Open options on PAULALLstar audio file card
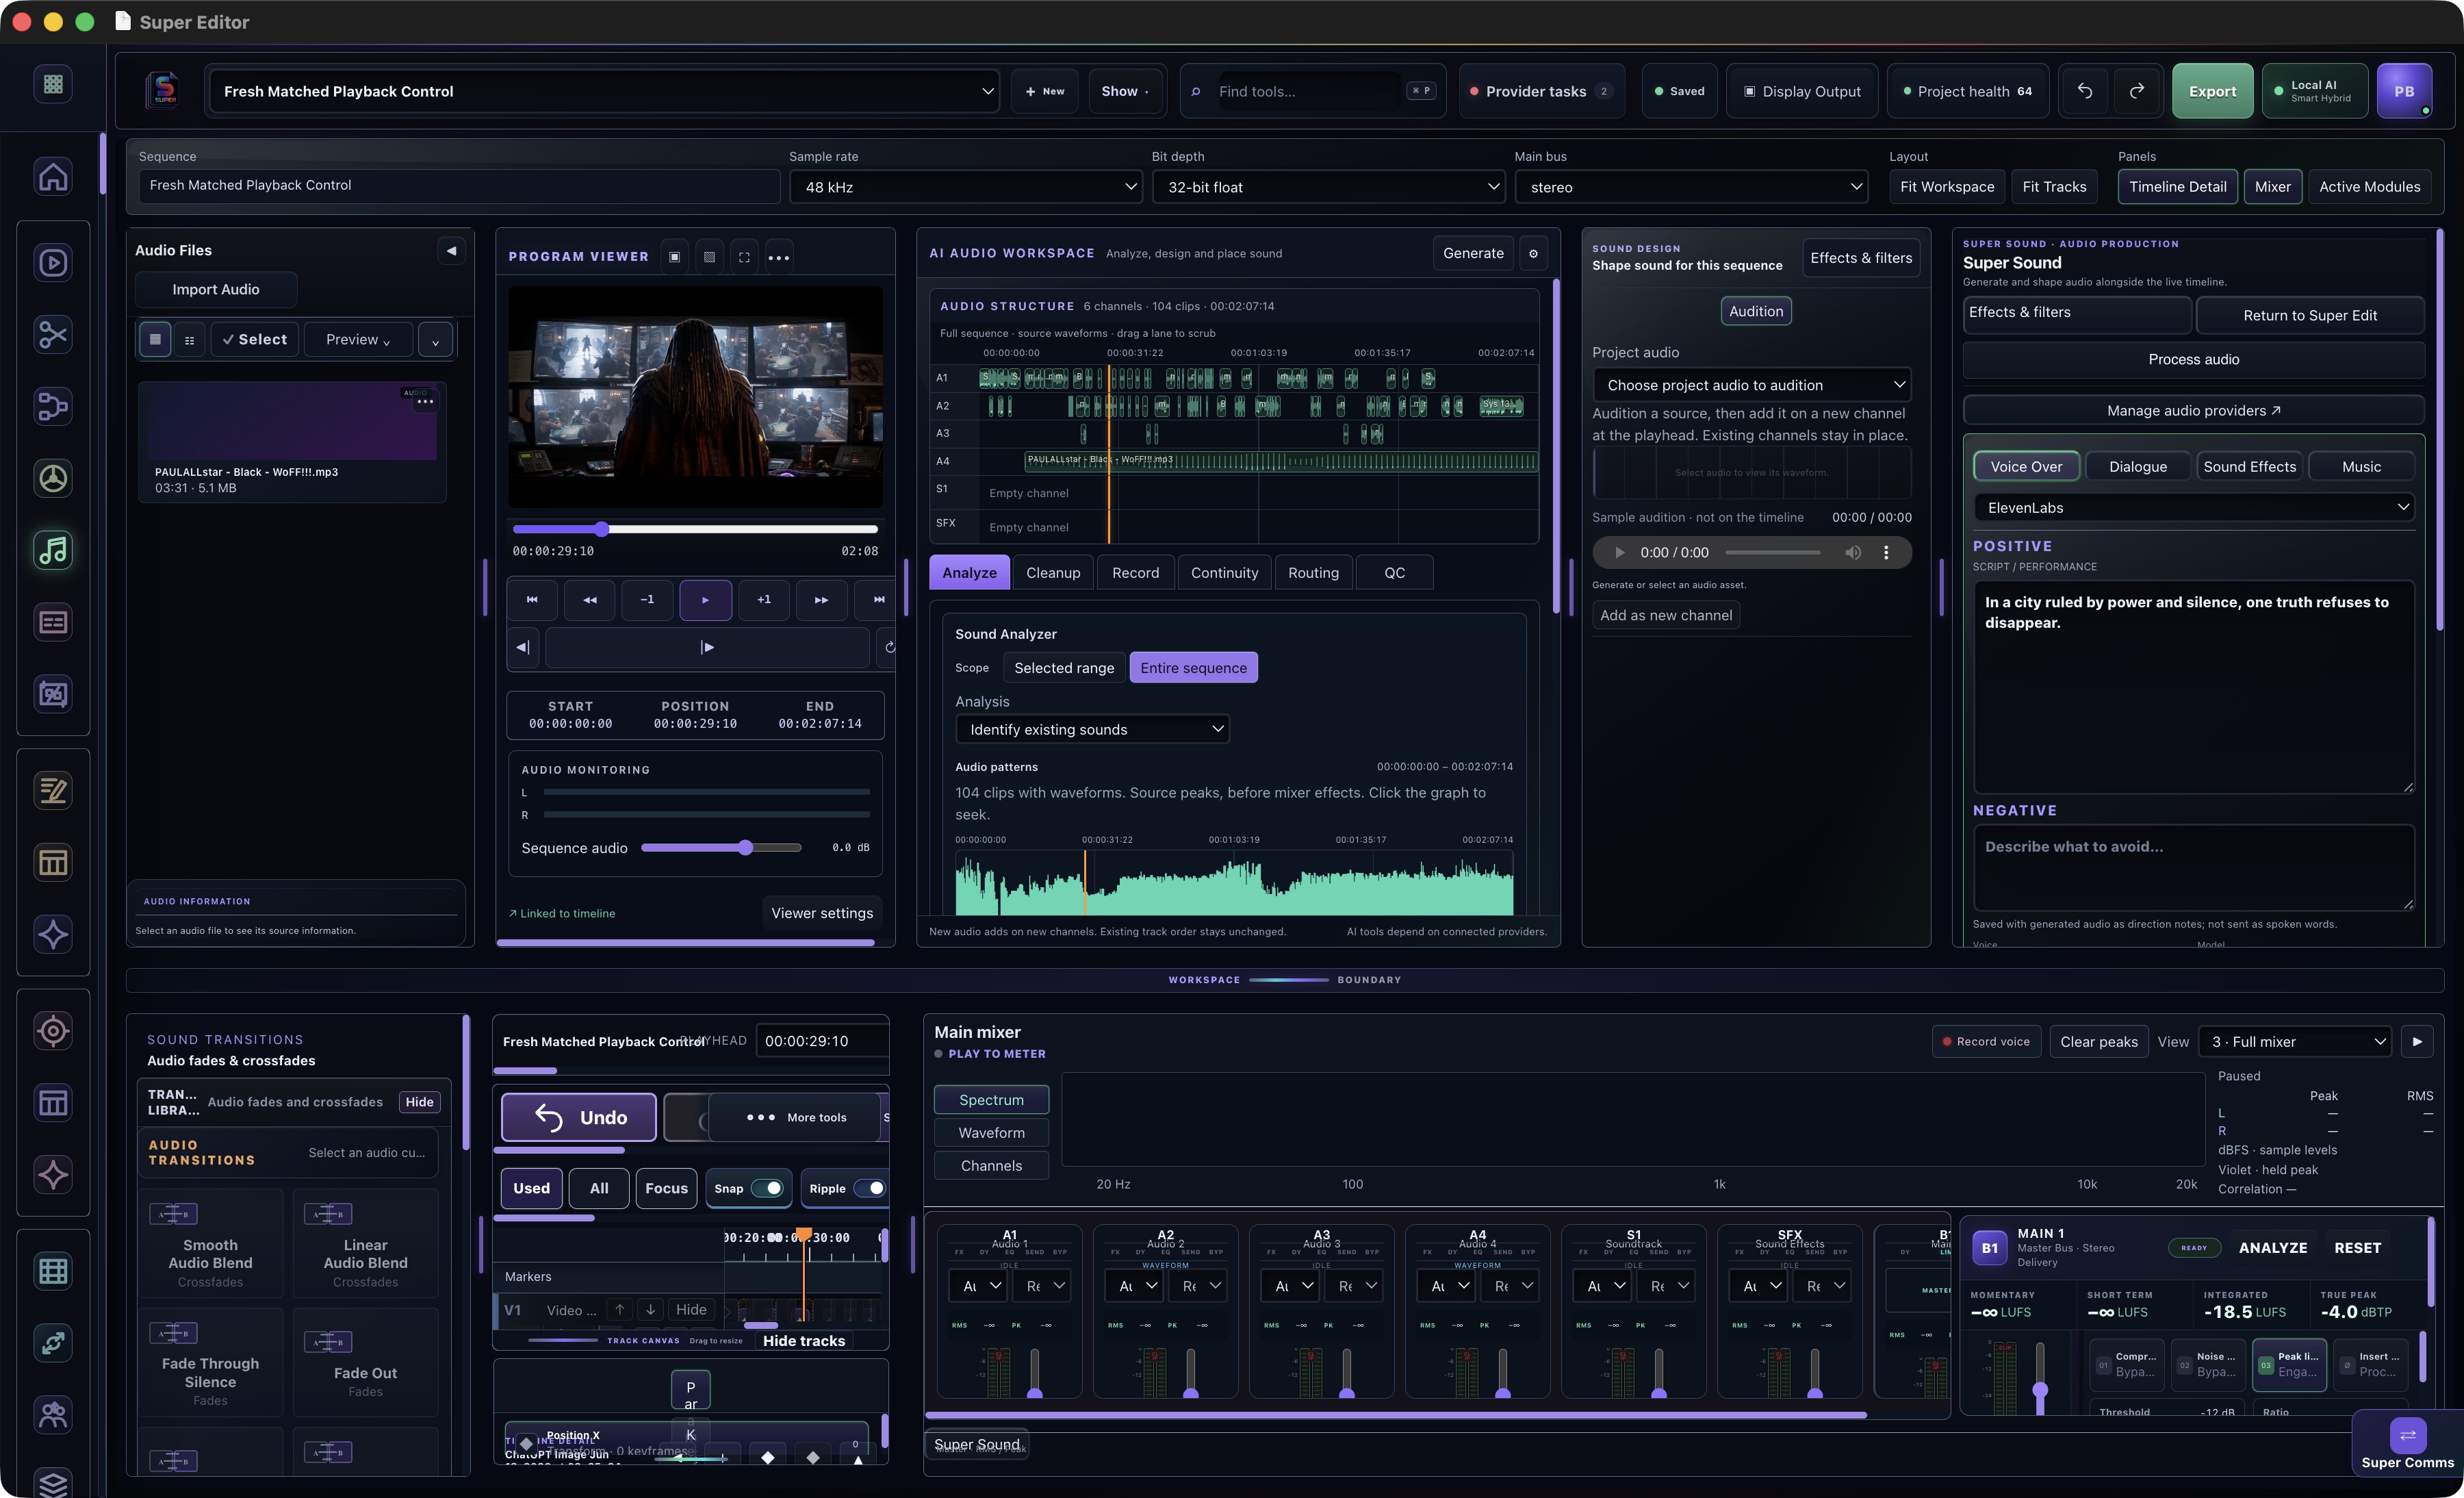Screen dimensions: 2464x1498 425,401
